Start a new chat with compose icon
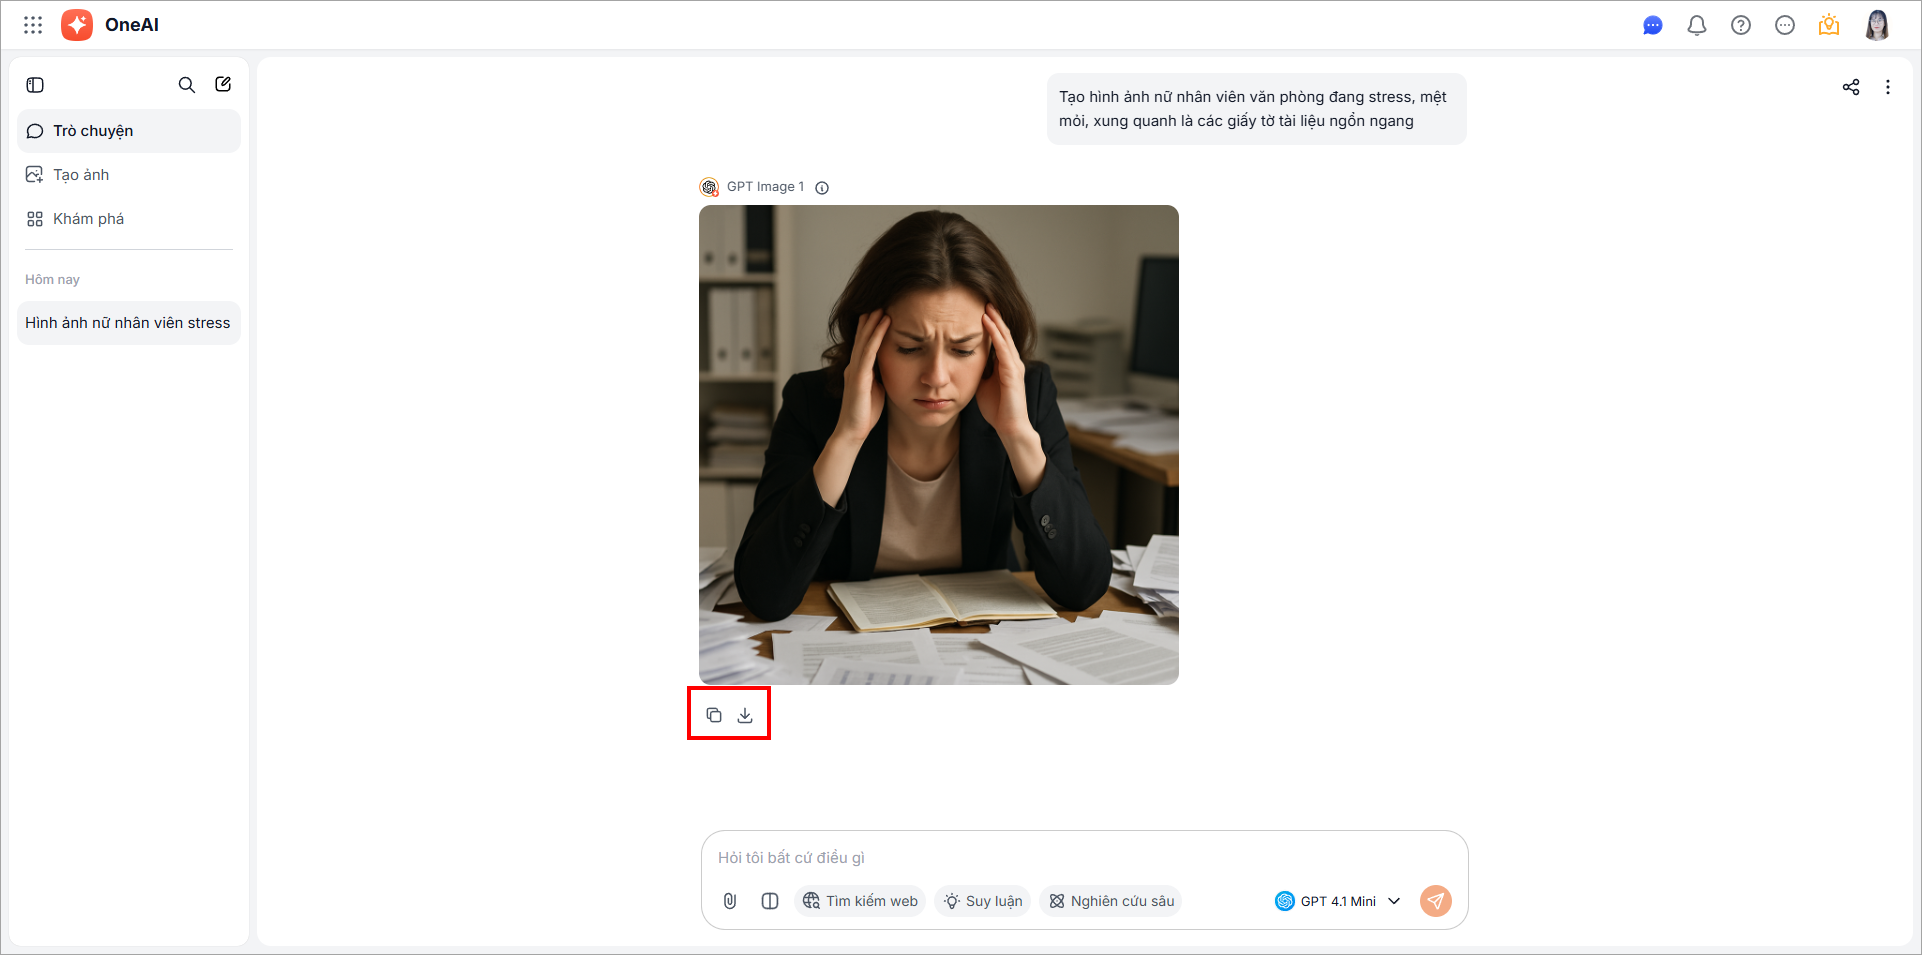The height and width of the screenshot is (955, 1922). [223, 84]
